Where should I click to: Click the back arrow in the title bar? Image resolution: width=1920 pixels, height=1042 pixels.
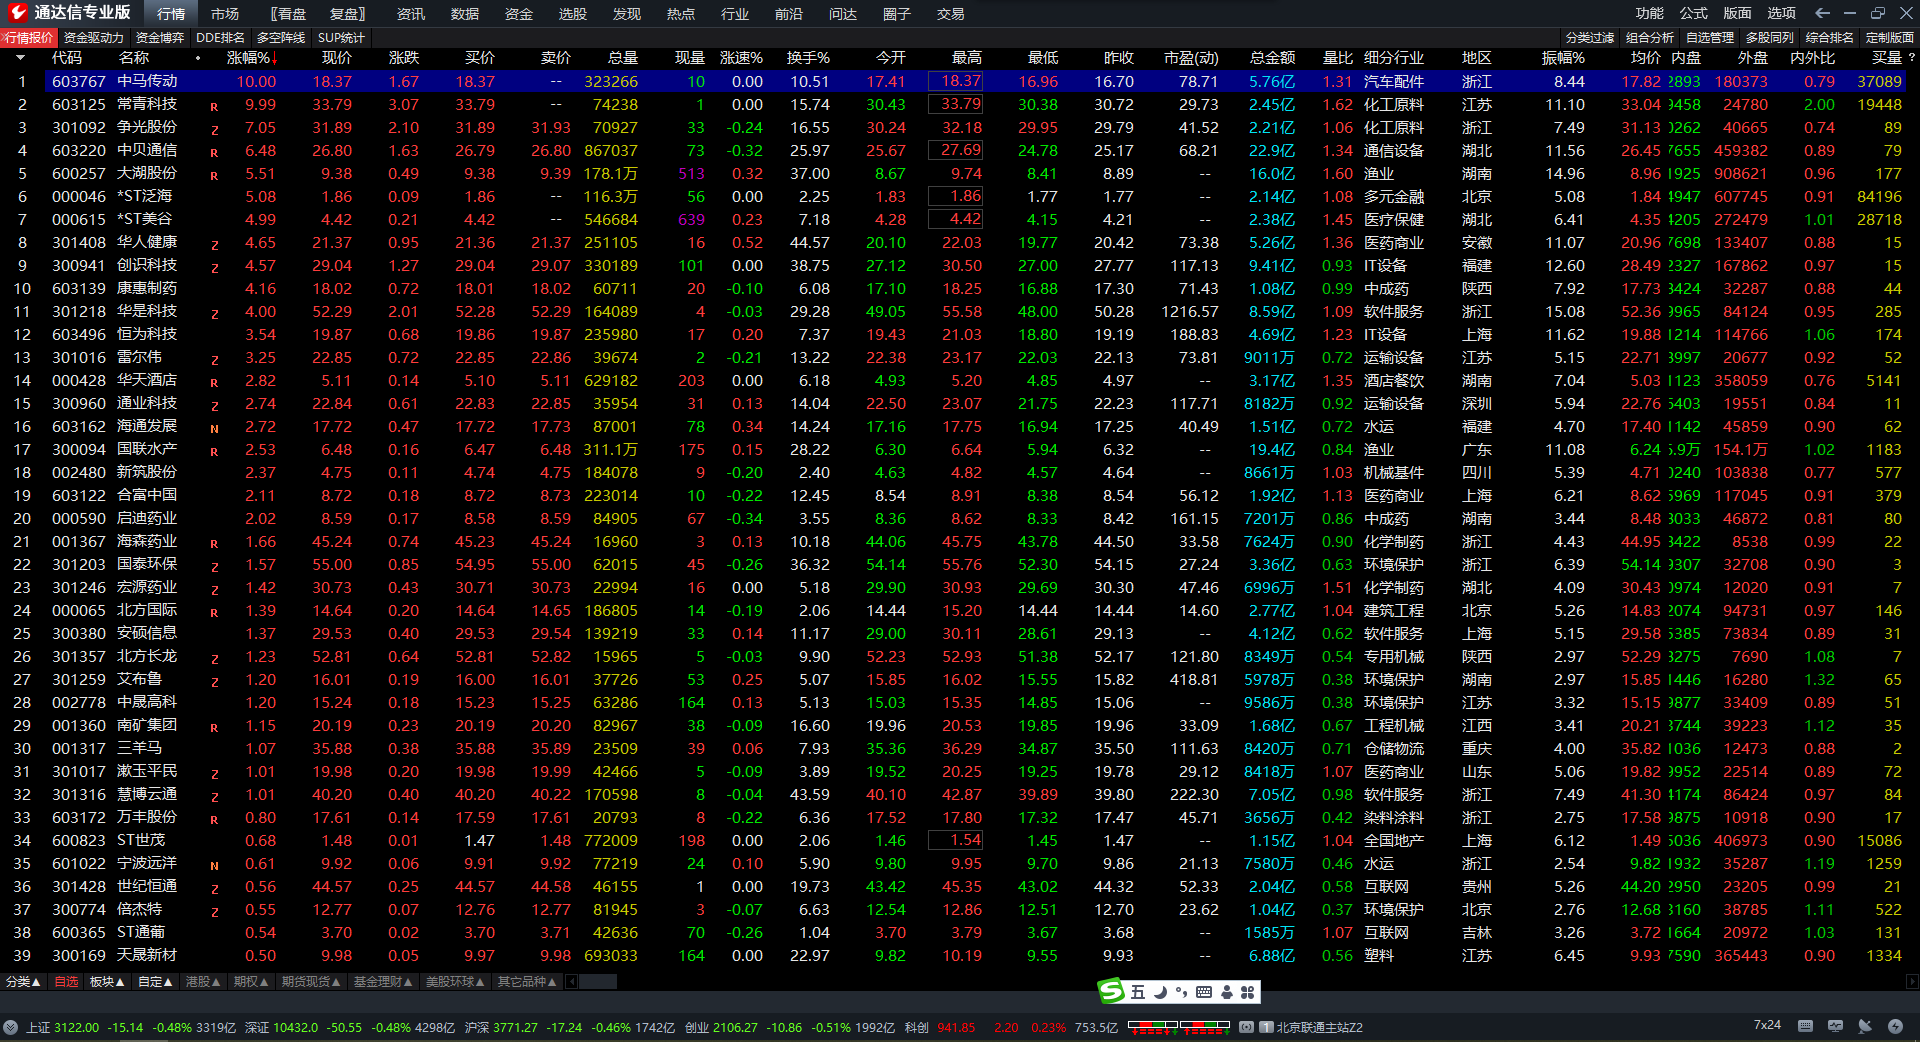point(1822,13)
